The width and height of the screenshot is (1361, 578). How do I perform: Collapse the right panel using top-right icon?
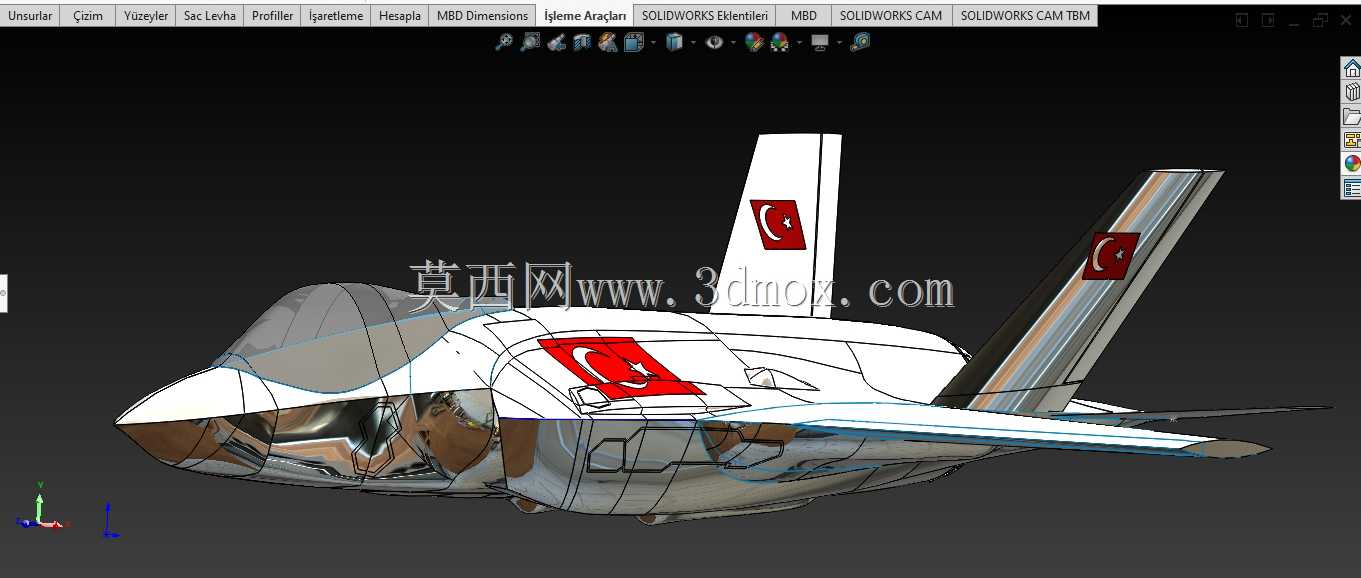pos(1268,20)
